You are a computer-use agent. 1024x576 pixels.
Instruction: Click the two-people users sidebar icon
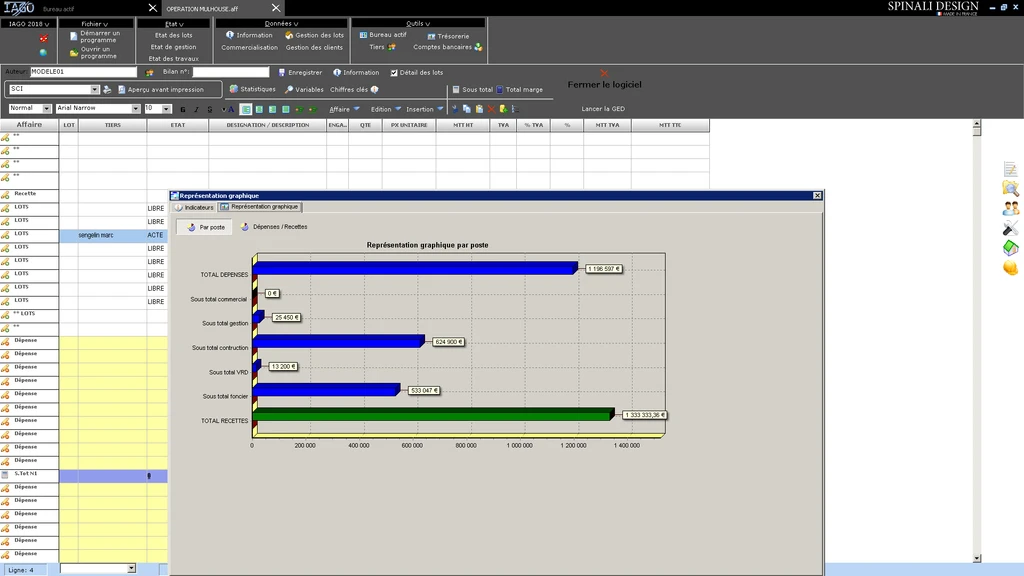tap(1010, 208)
